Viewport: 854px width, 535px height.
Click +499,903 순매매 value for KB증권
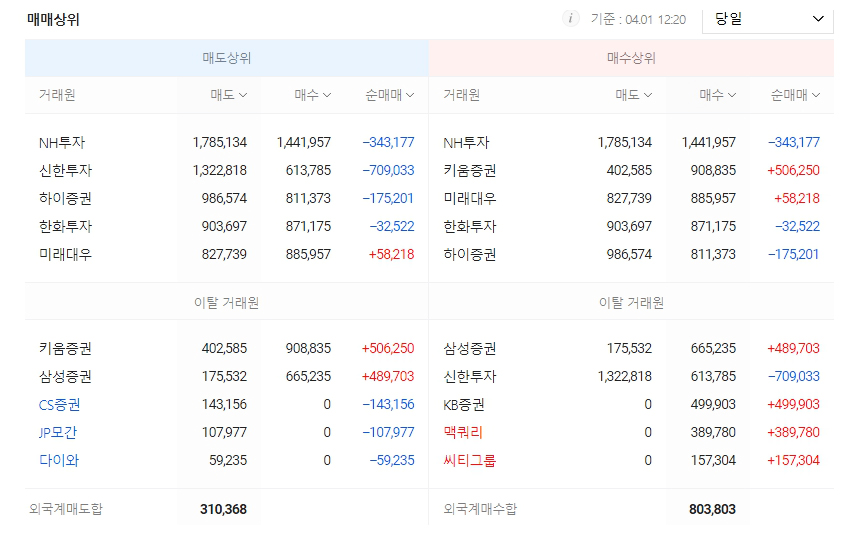(x=793, y=405)
